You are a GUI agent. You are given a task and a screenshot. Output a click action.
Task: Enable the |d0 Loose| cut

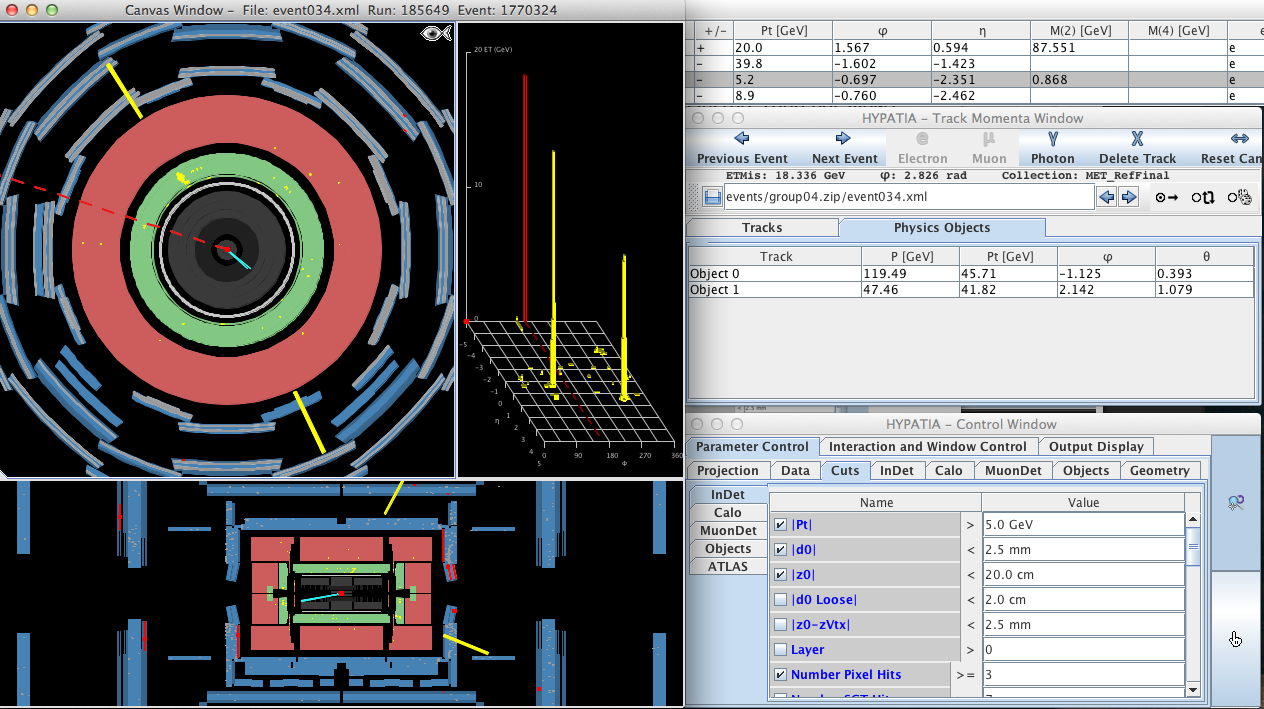coord(780,600)
